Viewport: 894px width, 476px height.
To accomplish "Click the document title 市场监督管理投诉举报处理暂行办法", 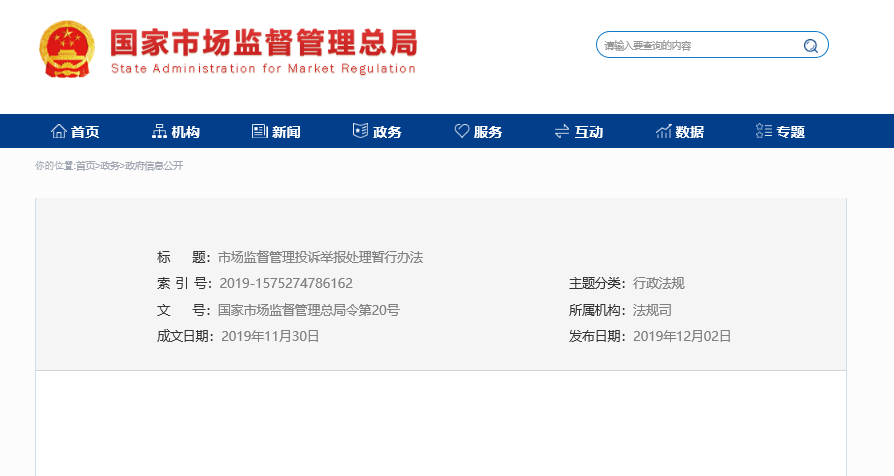I will click(320, 257).
